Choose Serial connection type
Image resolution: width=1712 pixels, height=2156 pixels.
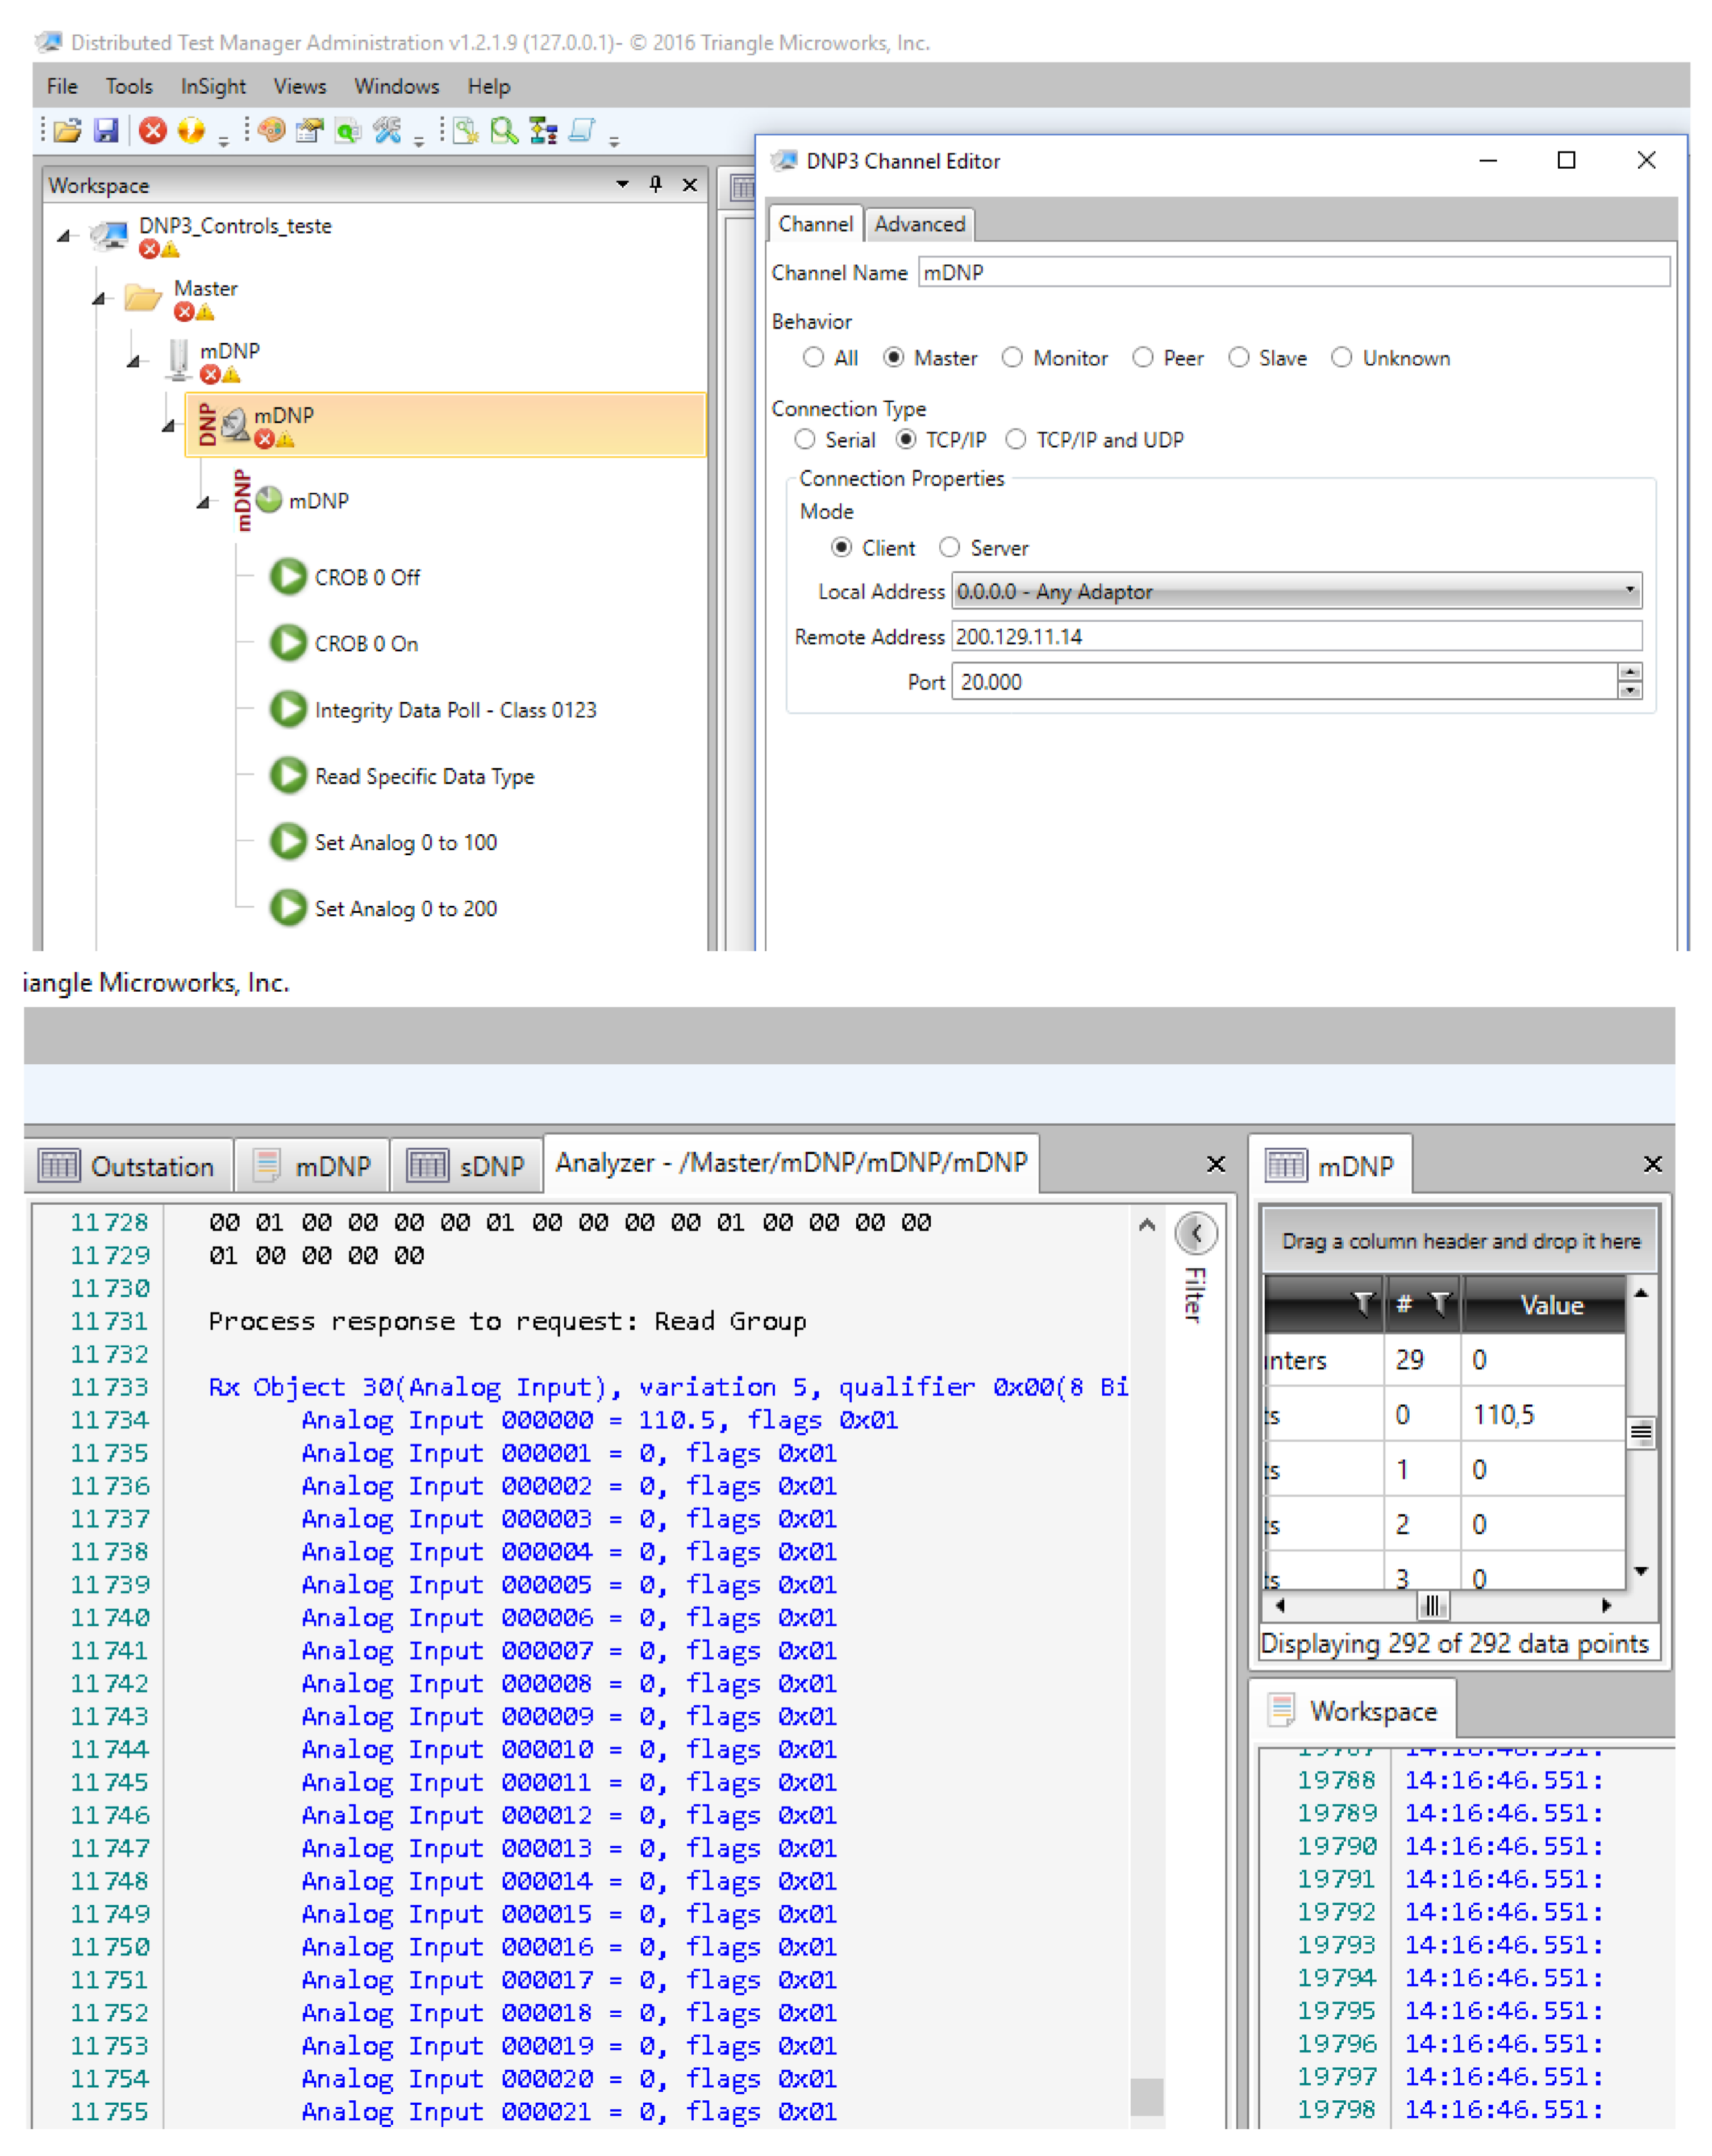(x=805, y=440)
